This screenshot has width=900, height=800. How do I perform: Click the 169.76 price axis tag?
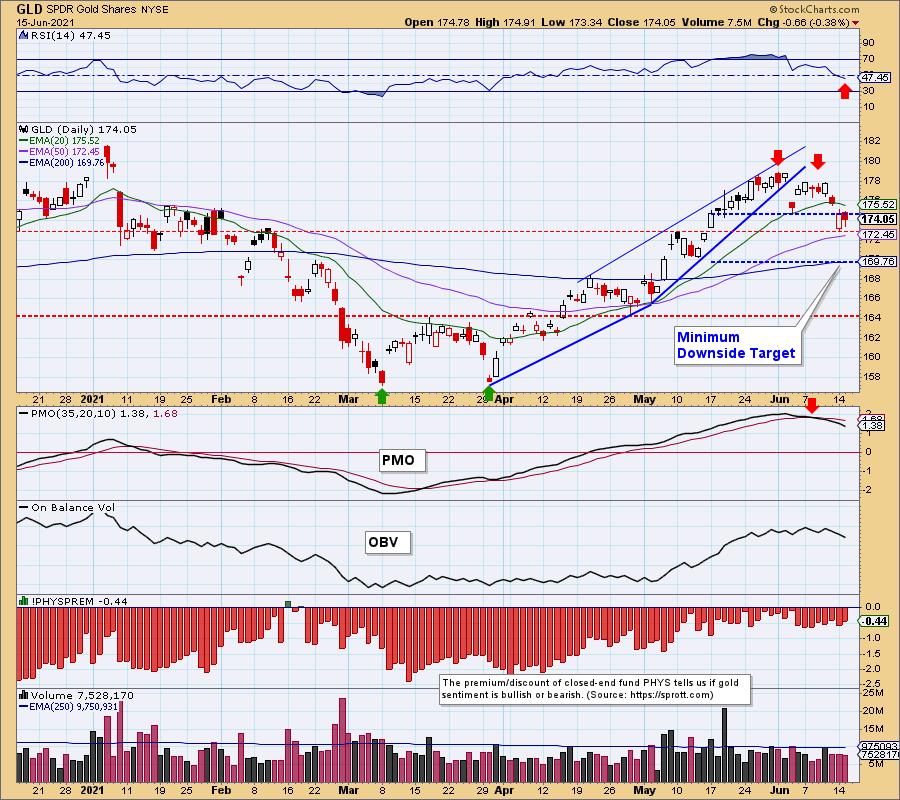coord(878,262)
